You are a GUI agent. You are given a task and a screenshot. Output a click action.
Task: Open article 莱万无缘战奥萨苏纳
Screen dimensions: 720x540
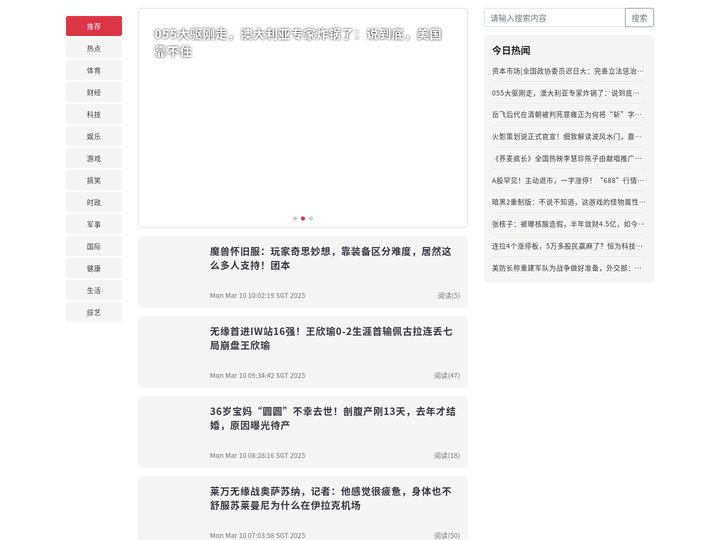[331, 498]
